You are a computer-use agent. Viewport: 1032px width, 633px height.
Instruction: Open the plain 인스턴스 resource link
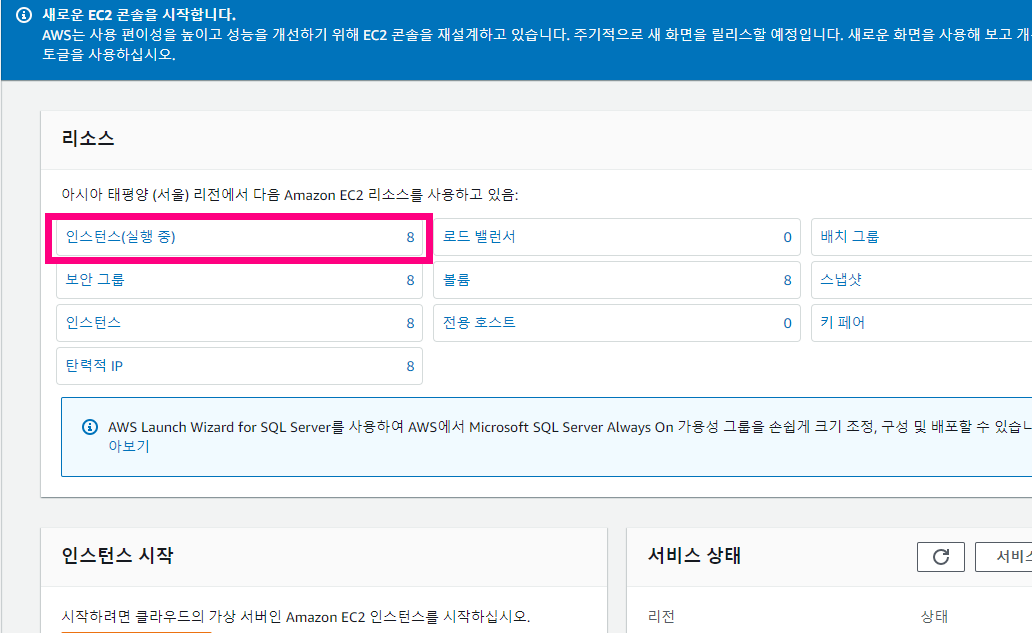coord(93,322)
